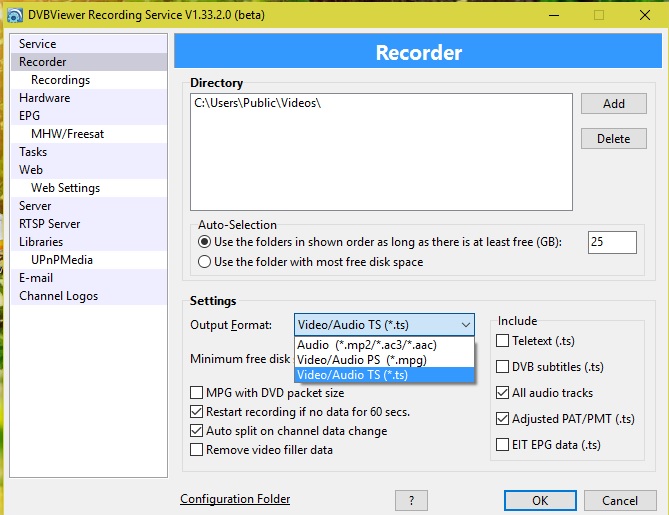669x515 pixels.
Task: Toggle Auto split on channel data change
Action: point(198,431)
